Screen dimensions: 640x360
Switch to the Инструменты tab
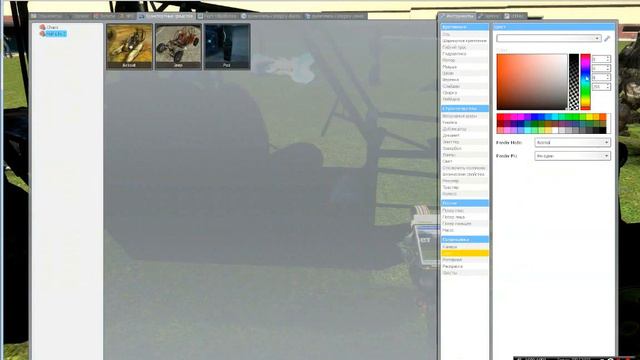(457, 16)
